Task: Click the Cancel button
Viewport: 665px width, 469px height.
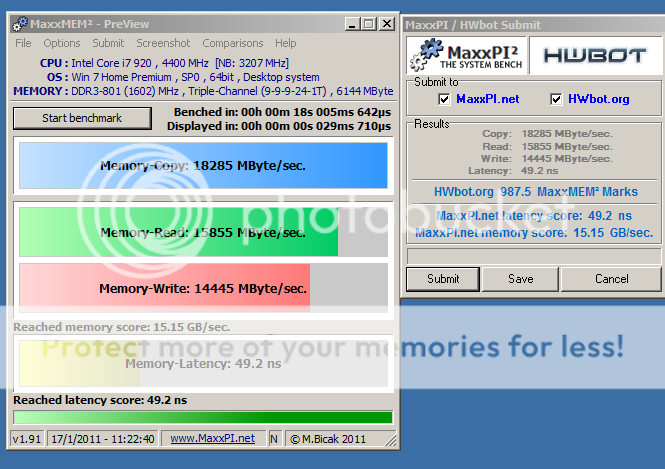Action: coord(611,279)
